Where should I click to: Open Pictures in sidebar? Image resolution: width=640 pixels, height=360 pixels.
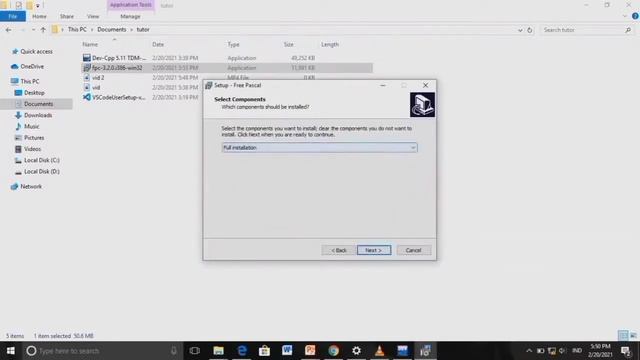(x=33, y=138)
